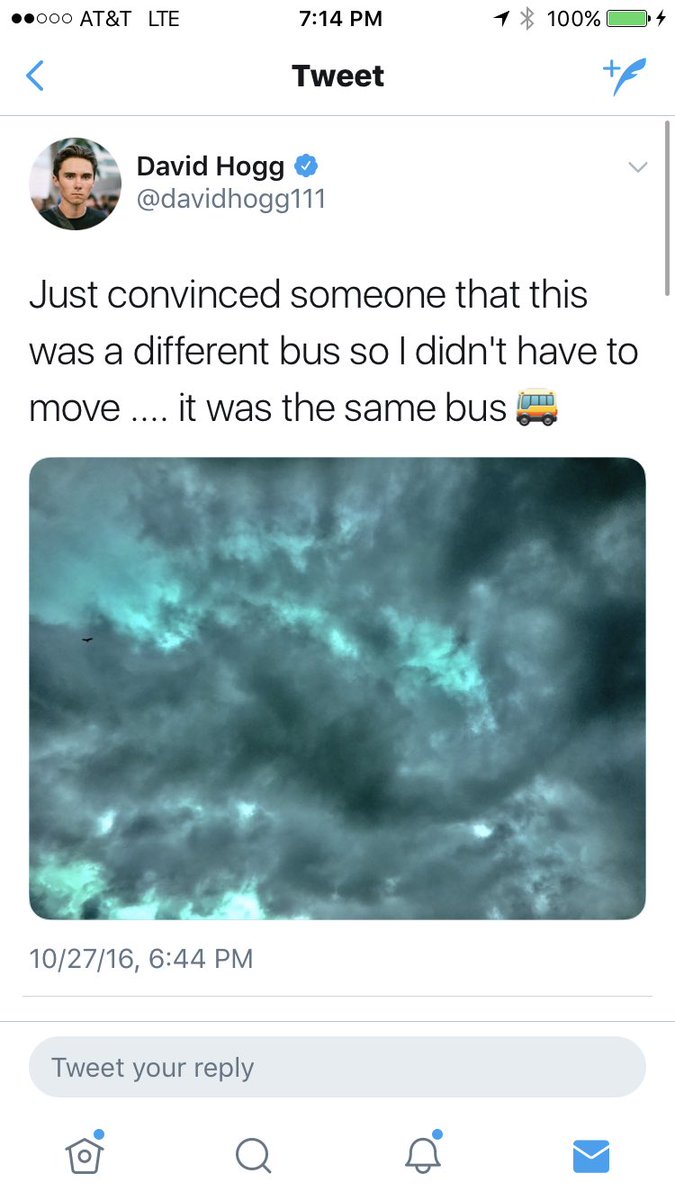Tap the @davidhogg111 handle
The height and width of the screenshot is (1200, 675).
coord(231,199)
